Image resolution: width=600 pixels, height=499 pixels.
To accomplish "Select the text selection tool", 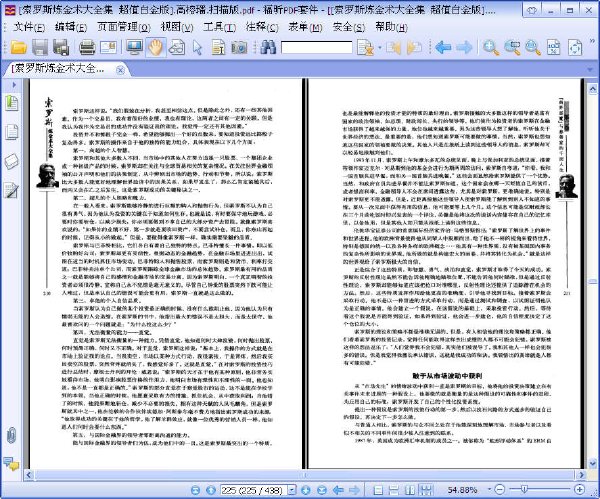I will pyautogui.click(x=218, y=48).
